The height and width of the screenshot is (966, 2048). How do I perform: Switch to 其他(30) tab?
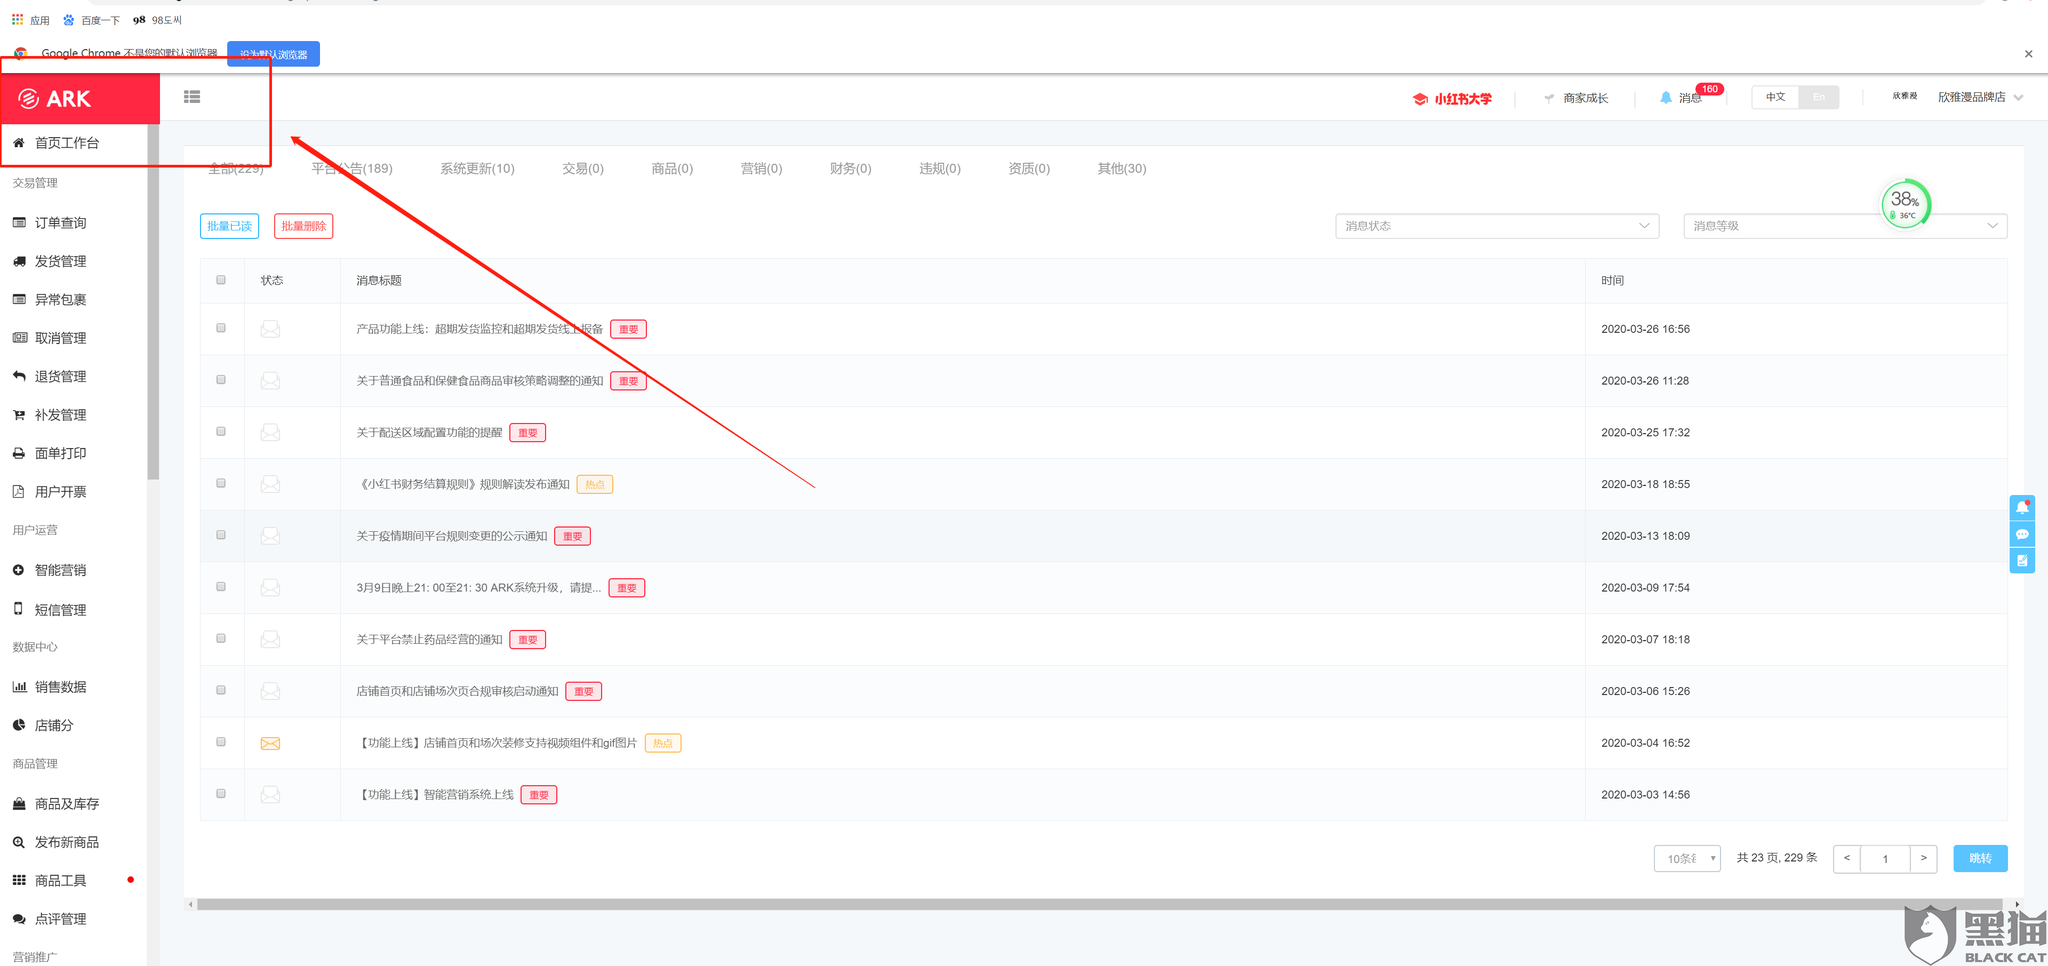1122,168
